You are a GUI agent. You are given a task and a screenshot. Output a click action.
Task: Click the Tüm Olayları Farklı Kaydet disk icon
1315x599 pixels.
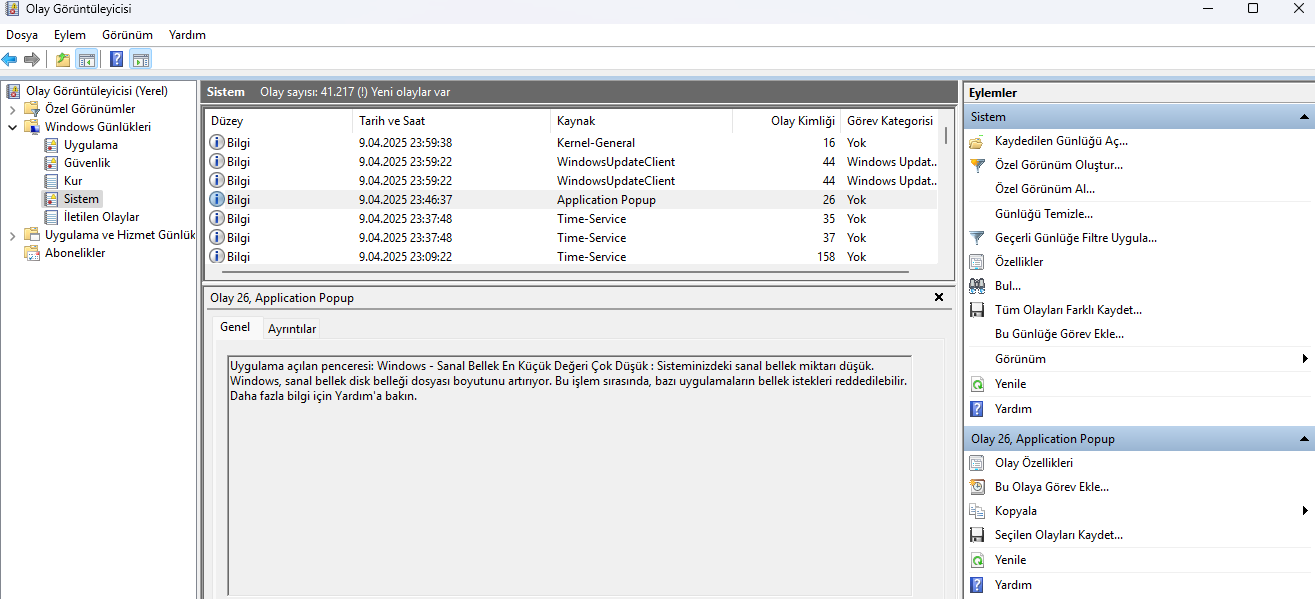click(978, 310)
